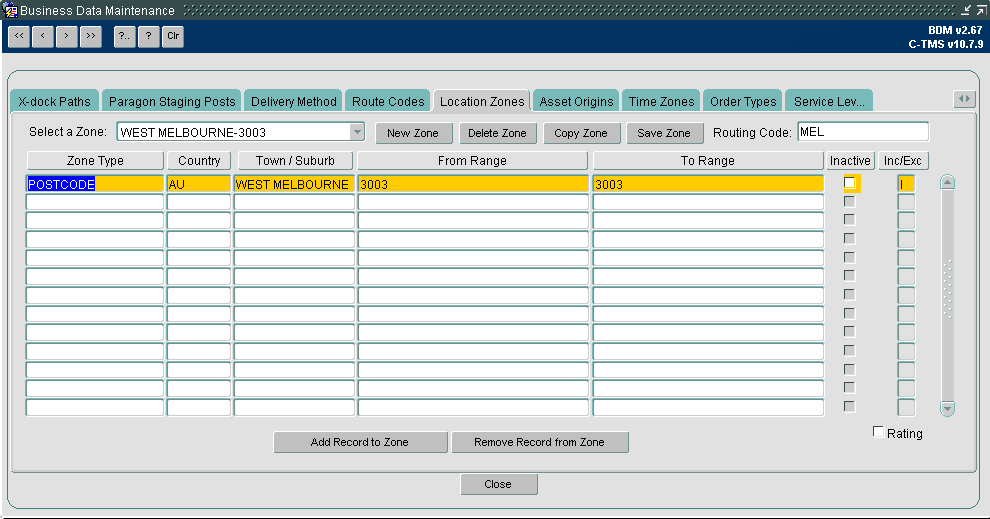
Task: Jump to last record with >> button
Action: point(90,36)
